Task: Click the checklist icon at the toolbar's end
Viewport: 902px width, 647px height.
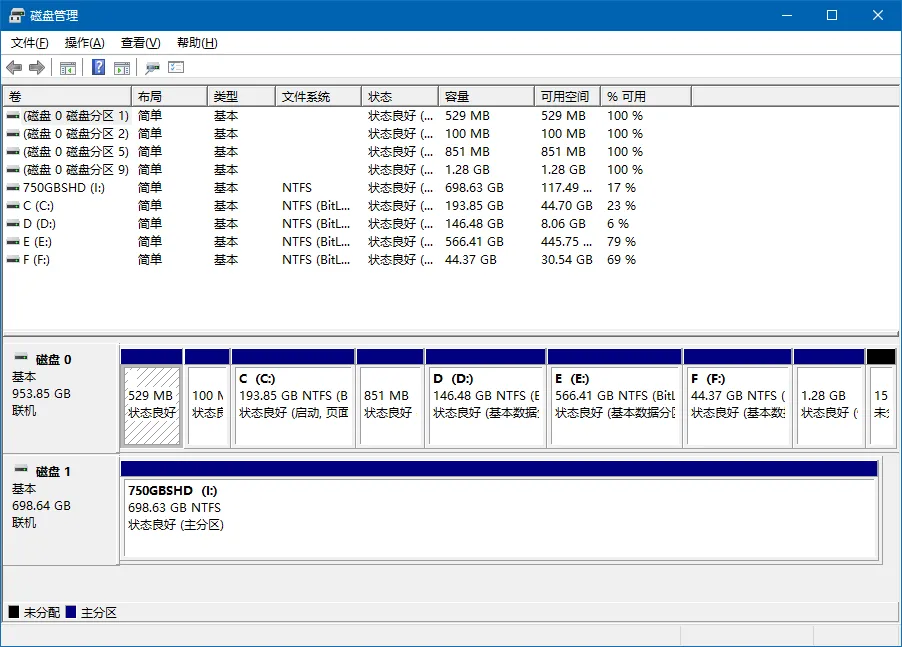Action: pos(177,68)
